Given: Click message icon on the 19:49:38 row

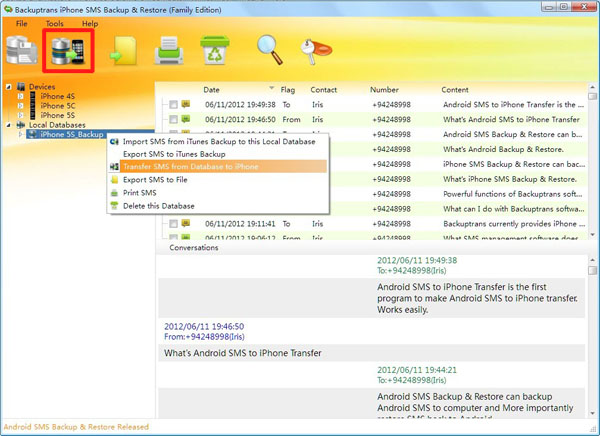Looking at the screenshot, I should coord(186,104).
